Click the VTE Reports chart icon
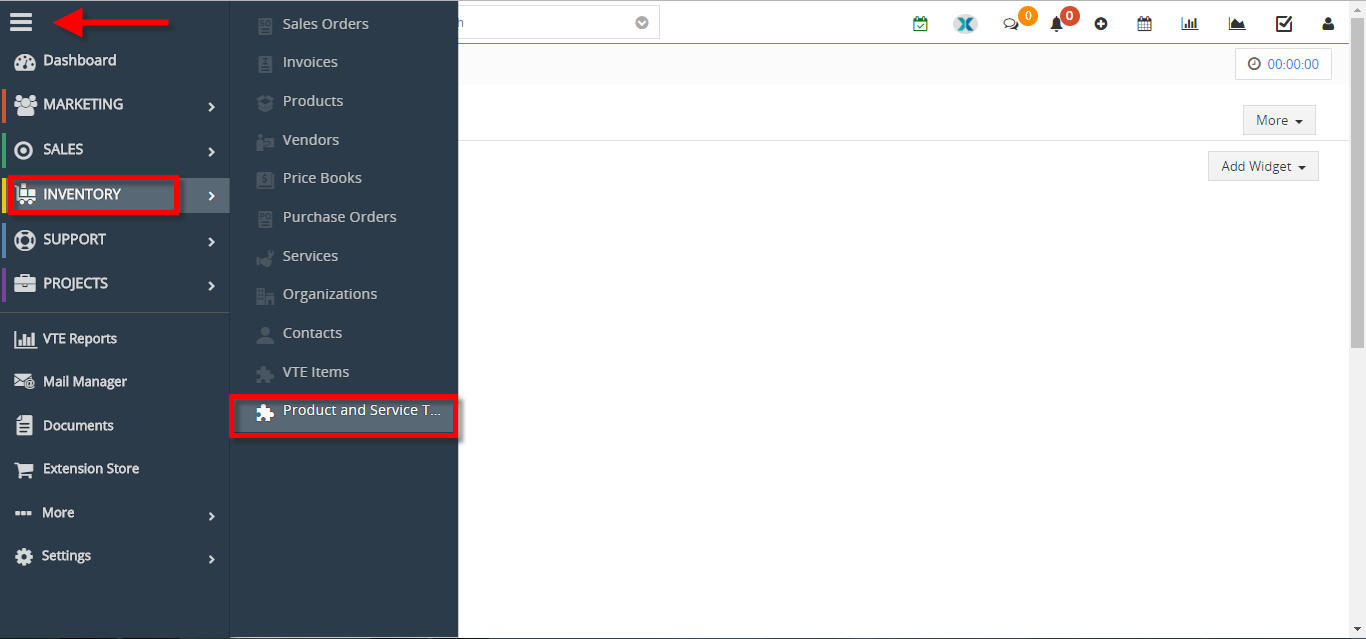Viewport: 1366px width, 639px height. click(25, 339)
